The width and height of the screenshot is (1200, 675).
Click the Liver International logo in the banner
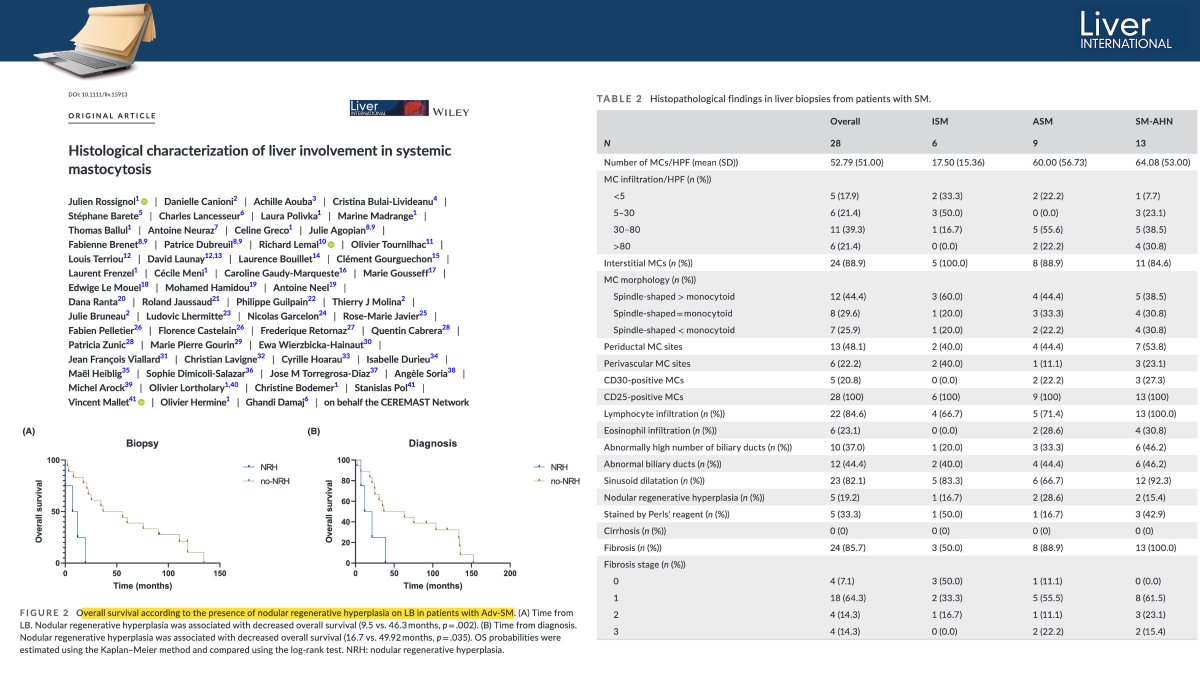coord(1125,31)
